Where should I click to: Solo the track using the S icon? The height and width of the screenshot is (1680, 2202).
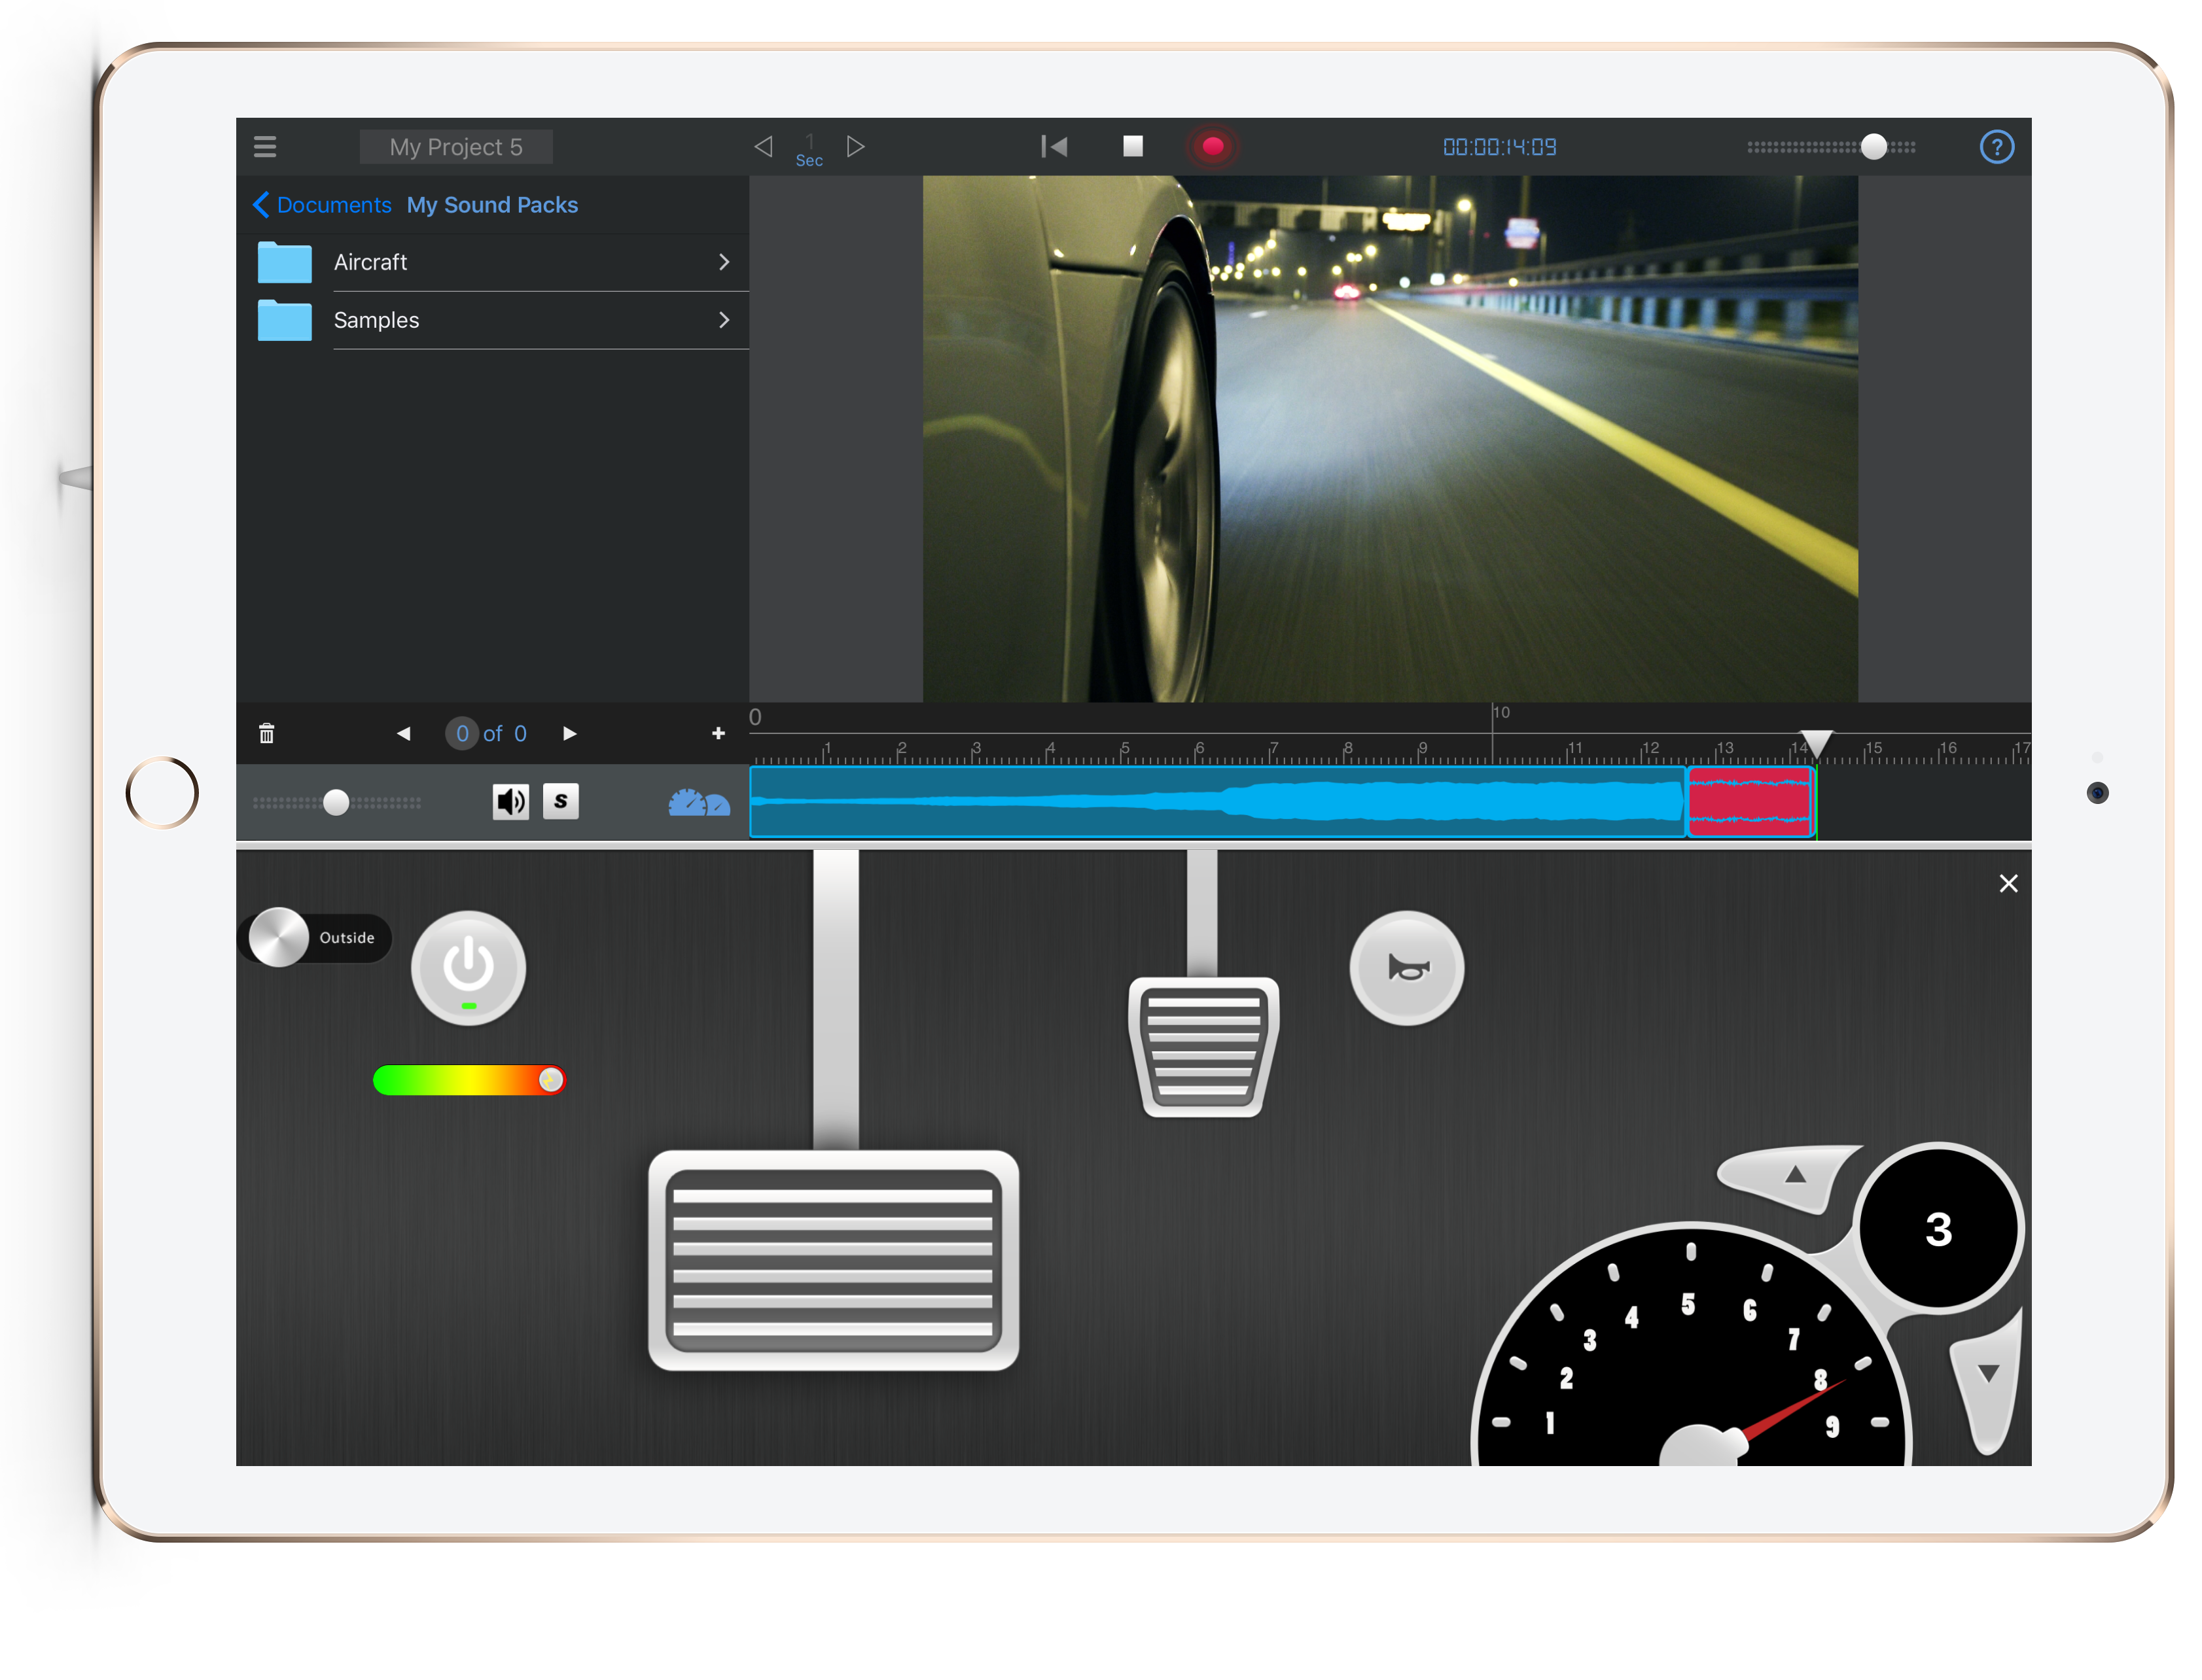coord(561,801)
